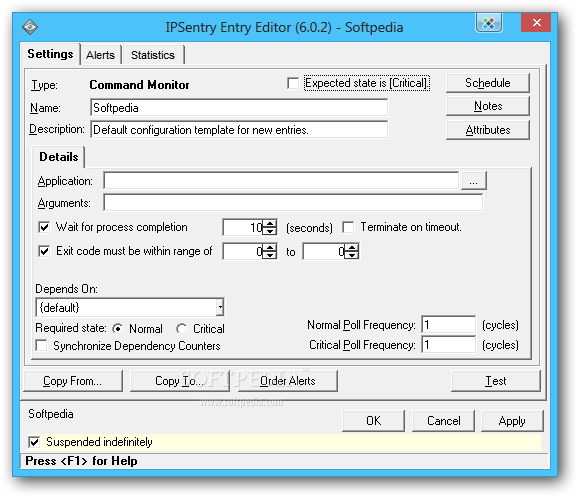Screen dimensions: 578x497
Task: Decrease exit code range lower bound
Action: click(x=271, y=255)
